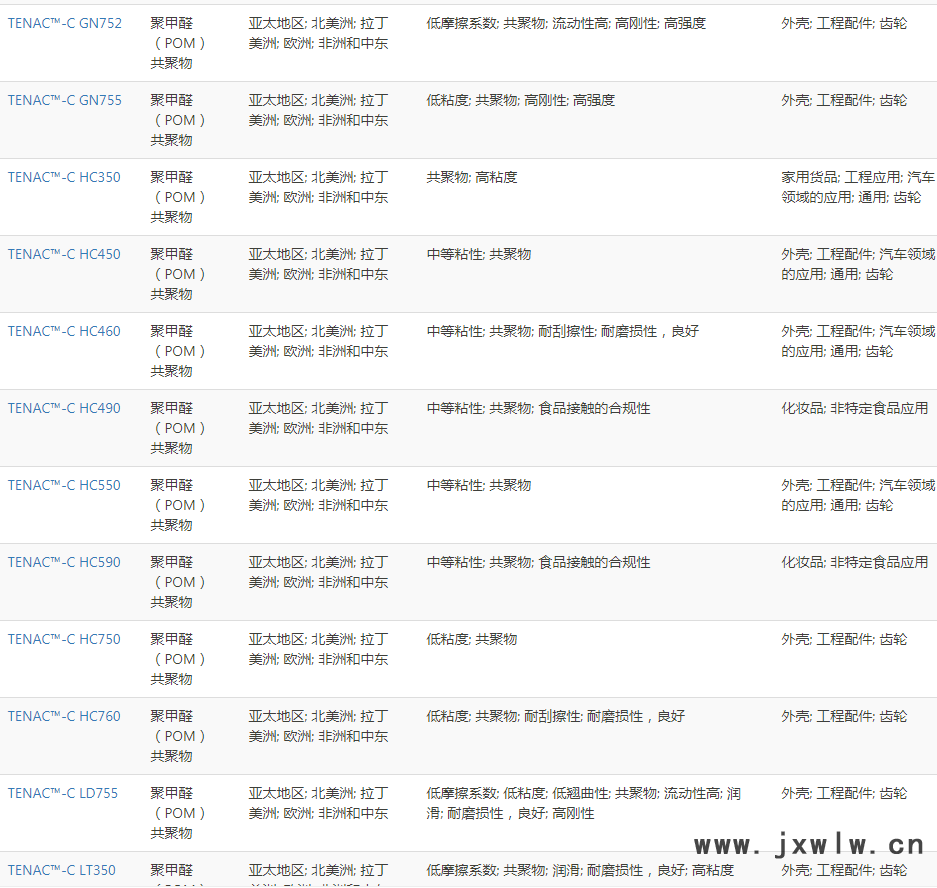
Task: Select the TENAC™-C LT350 link
Action: pyautogui.click(x=62, y=870)
